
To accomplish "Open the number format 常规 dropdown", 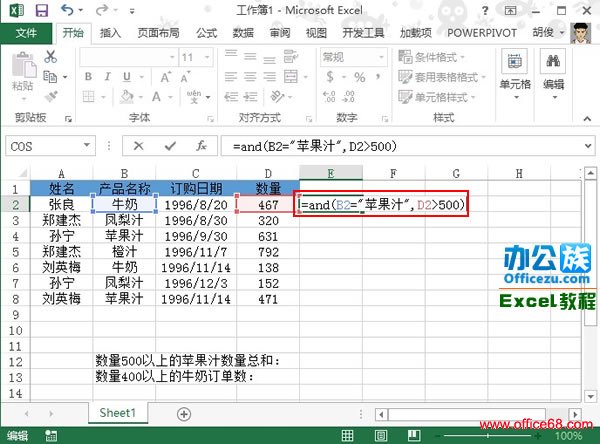I will [x=382, y=57].
